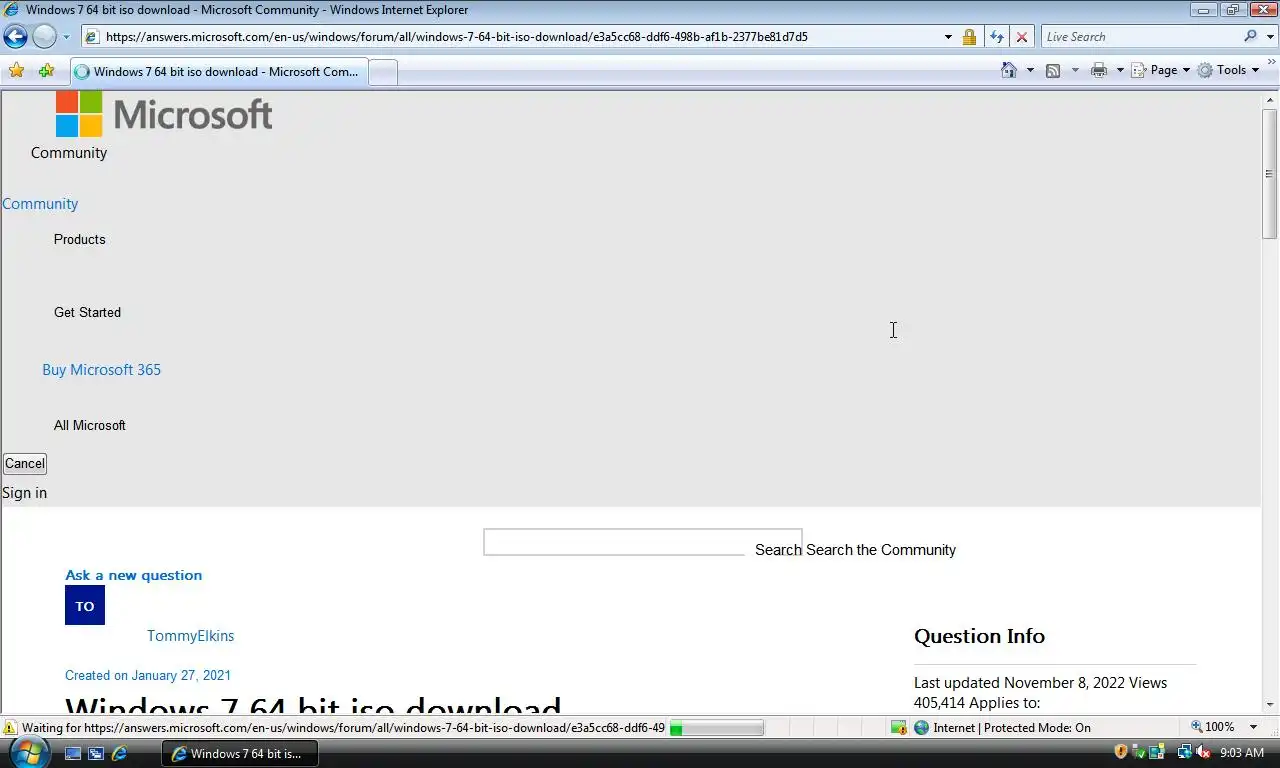Click the 100% zoom level button
1280x768 pixels.
click(1212, 727)
